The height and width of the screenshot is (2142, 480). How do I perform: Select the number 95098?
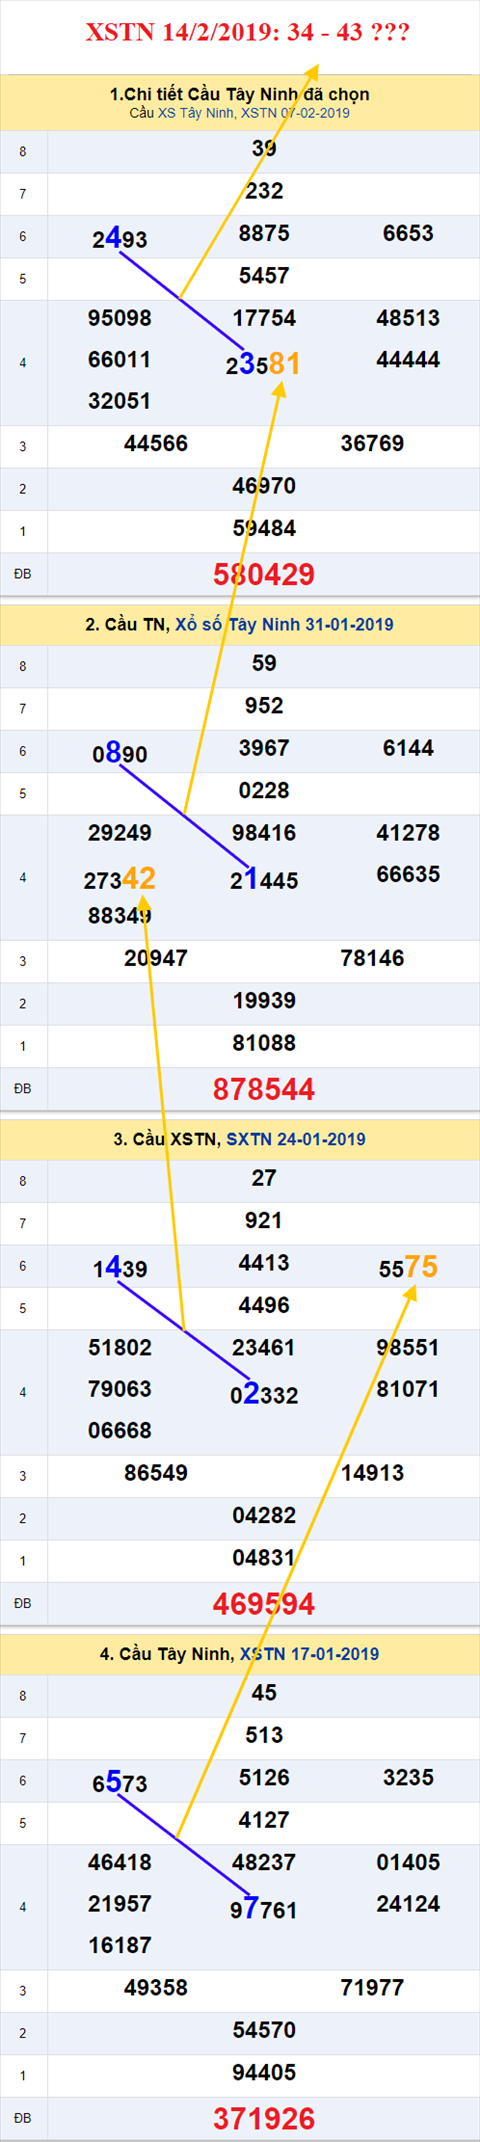point(120,318)
